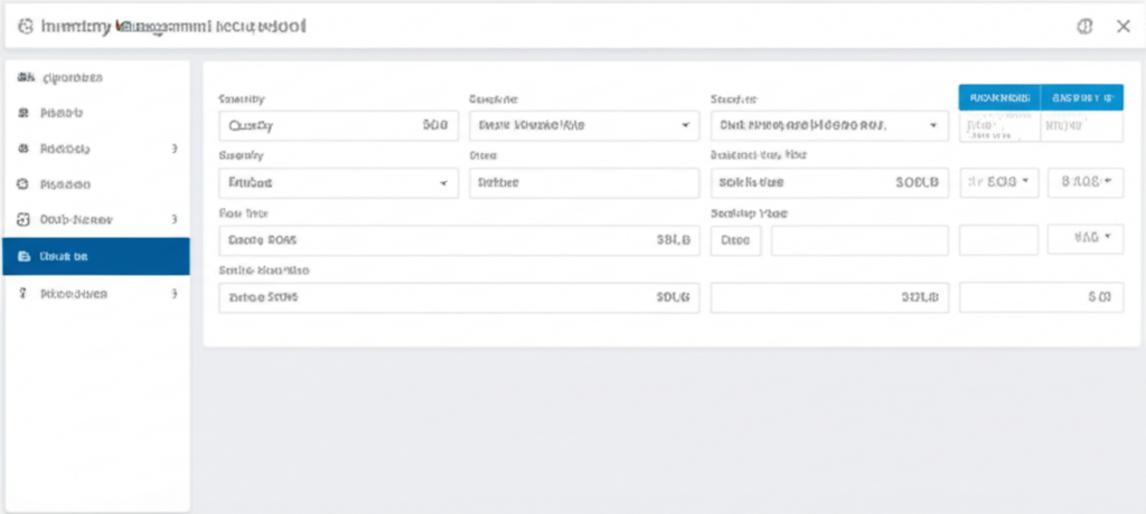
Task: Click the icon on the highlighted blue sidebar item
Action: [24, 257]
